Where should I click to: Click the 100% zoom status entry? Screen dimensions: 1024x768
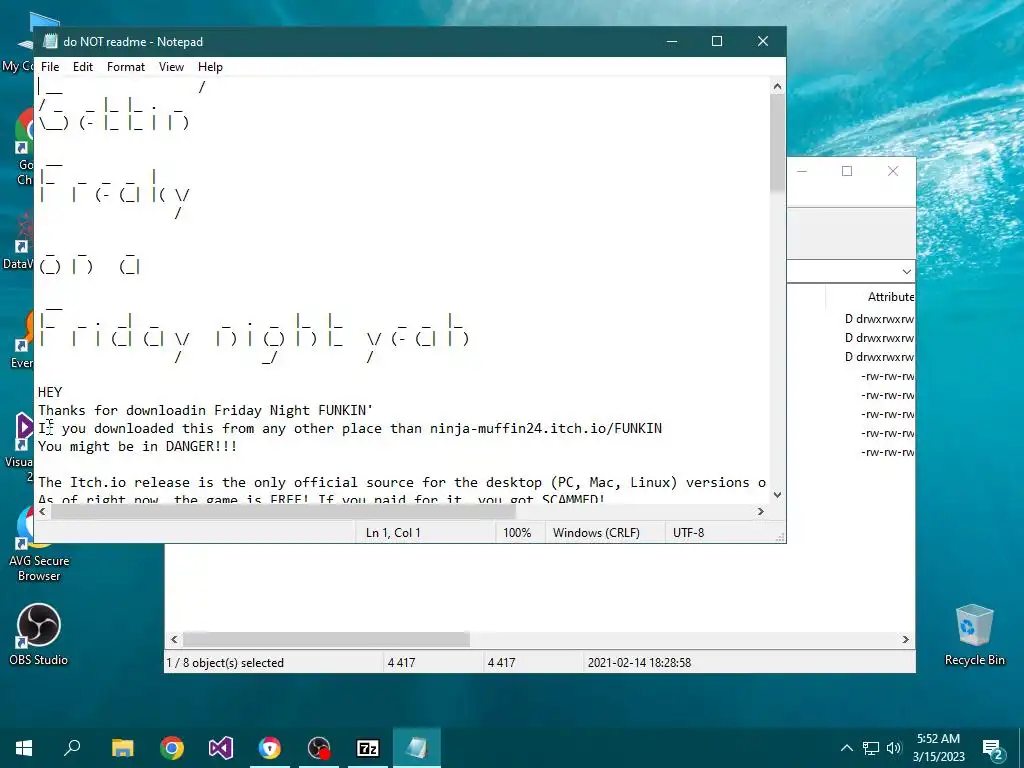pyautogui.click(x=517, y=533)
